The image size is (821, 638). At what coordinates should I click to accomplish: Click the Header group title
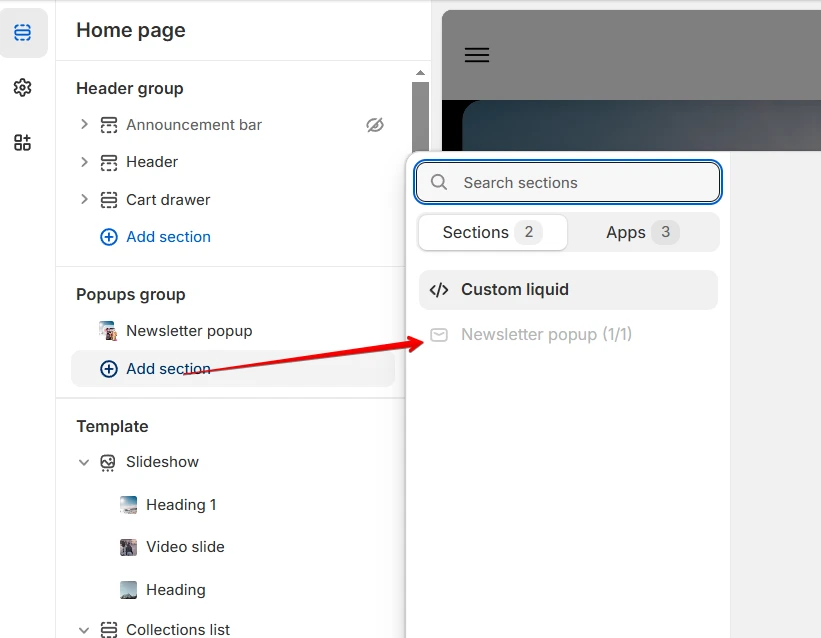130,89
